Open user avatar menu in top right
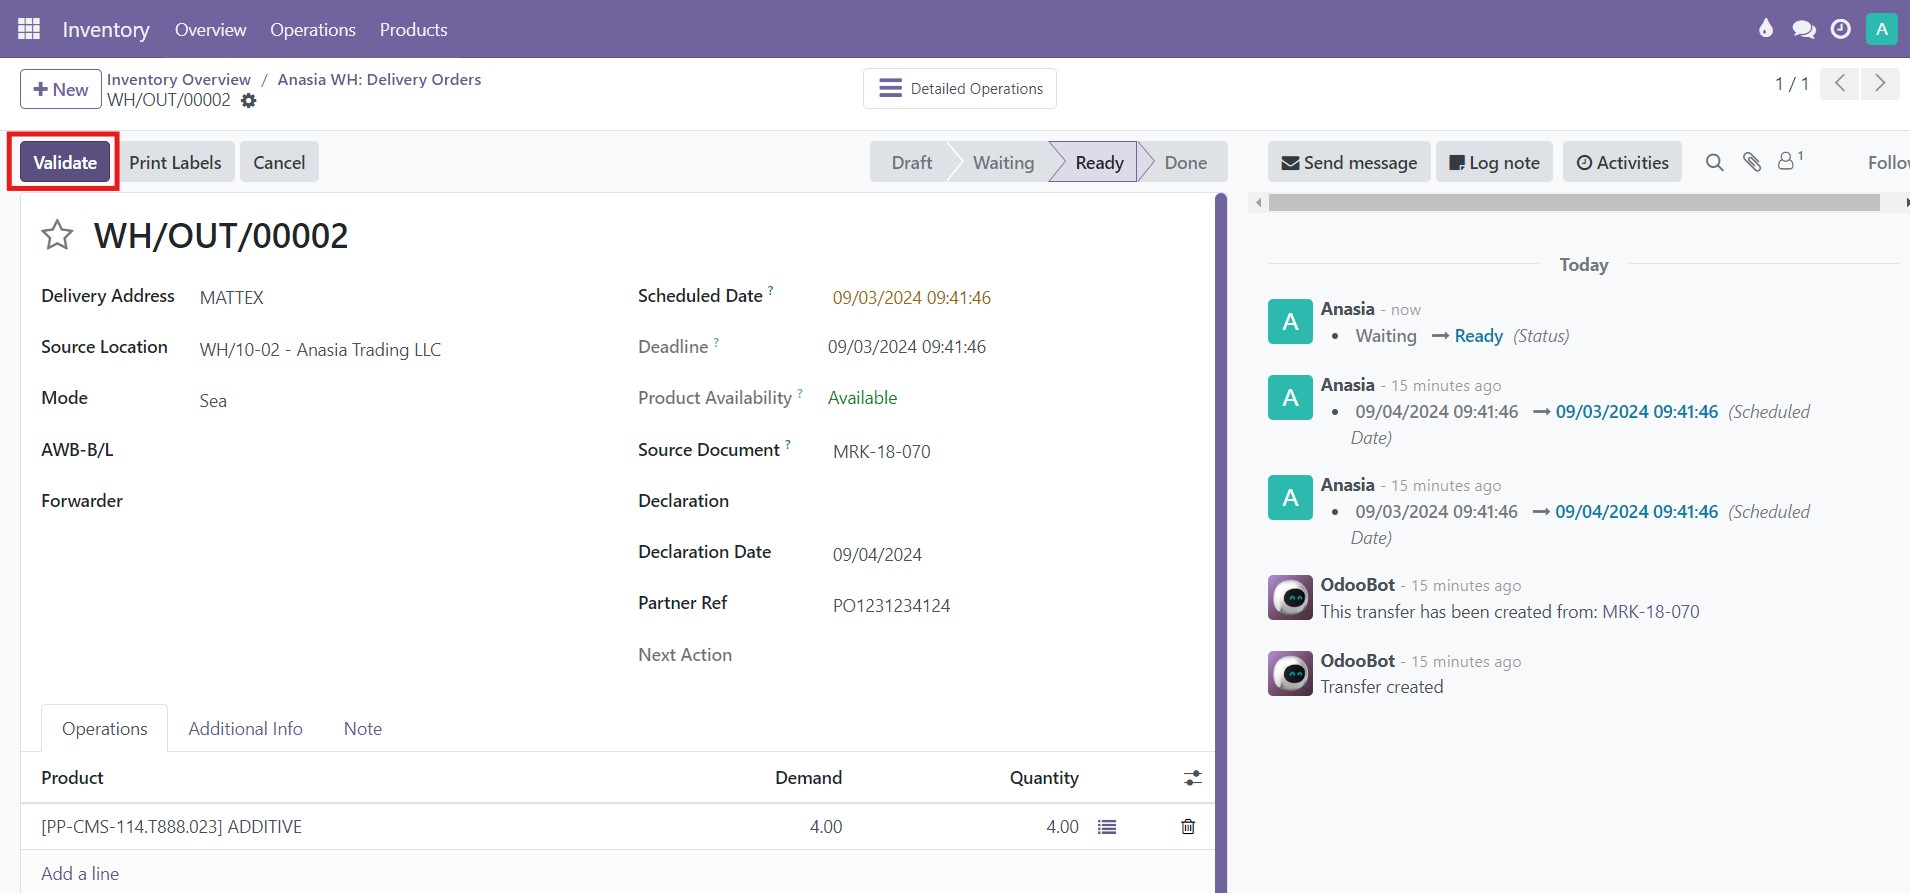The width and height of the screenshot is (1910, 893). coord(1881,29)
